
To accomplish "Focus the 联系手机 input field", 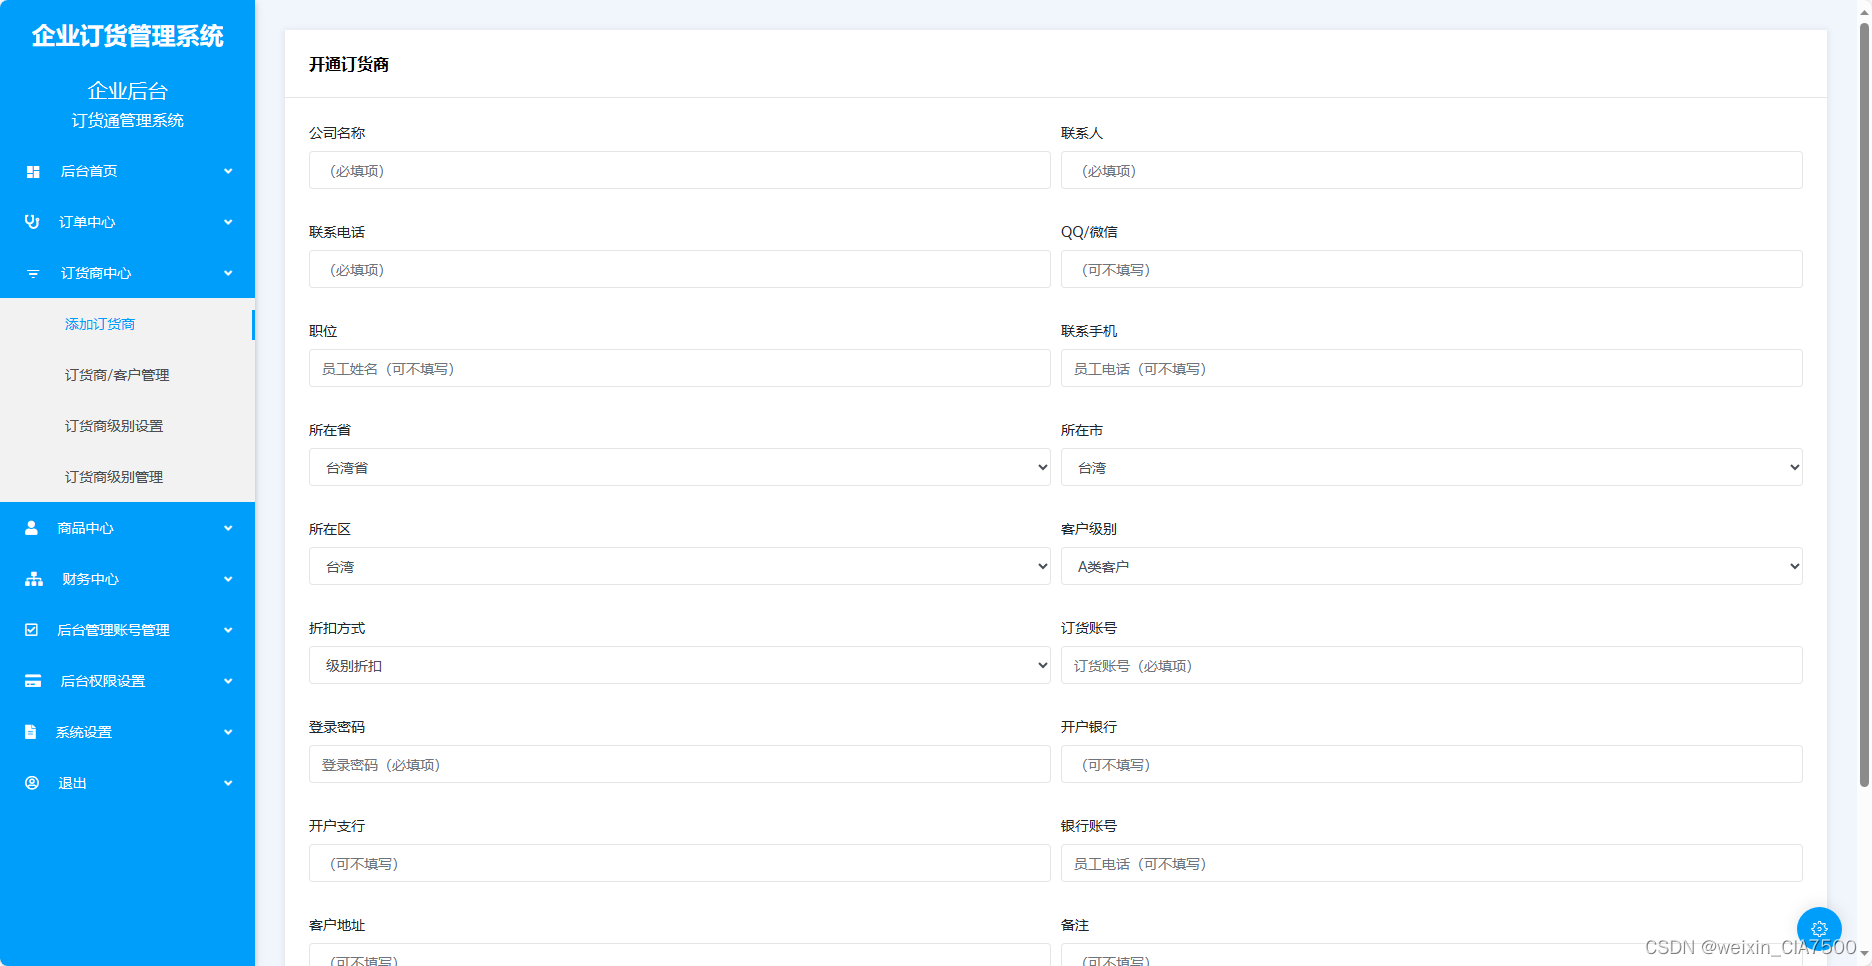I will (1432, 368).
